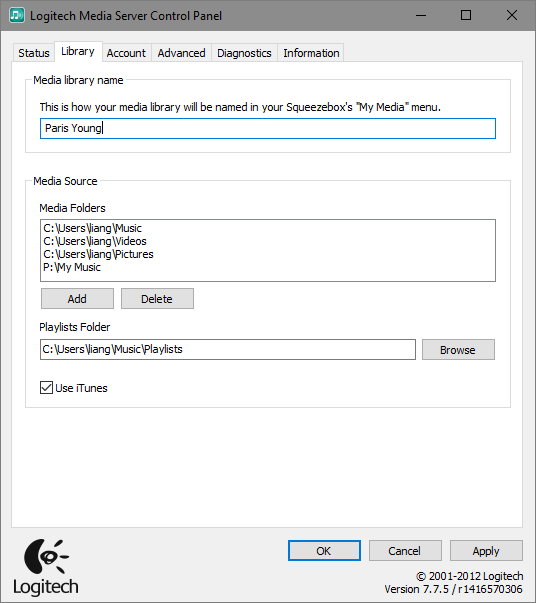Screen dimensions: 536x603
Task: Click the Logitech logo at bottom left
Action: (x=45, y=568)
